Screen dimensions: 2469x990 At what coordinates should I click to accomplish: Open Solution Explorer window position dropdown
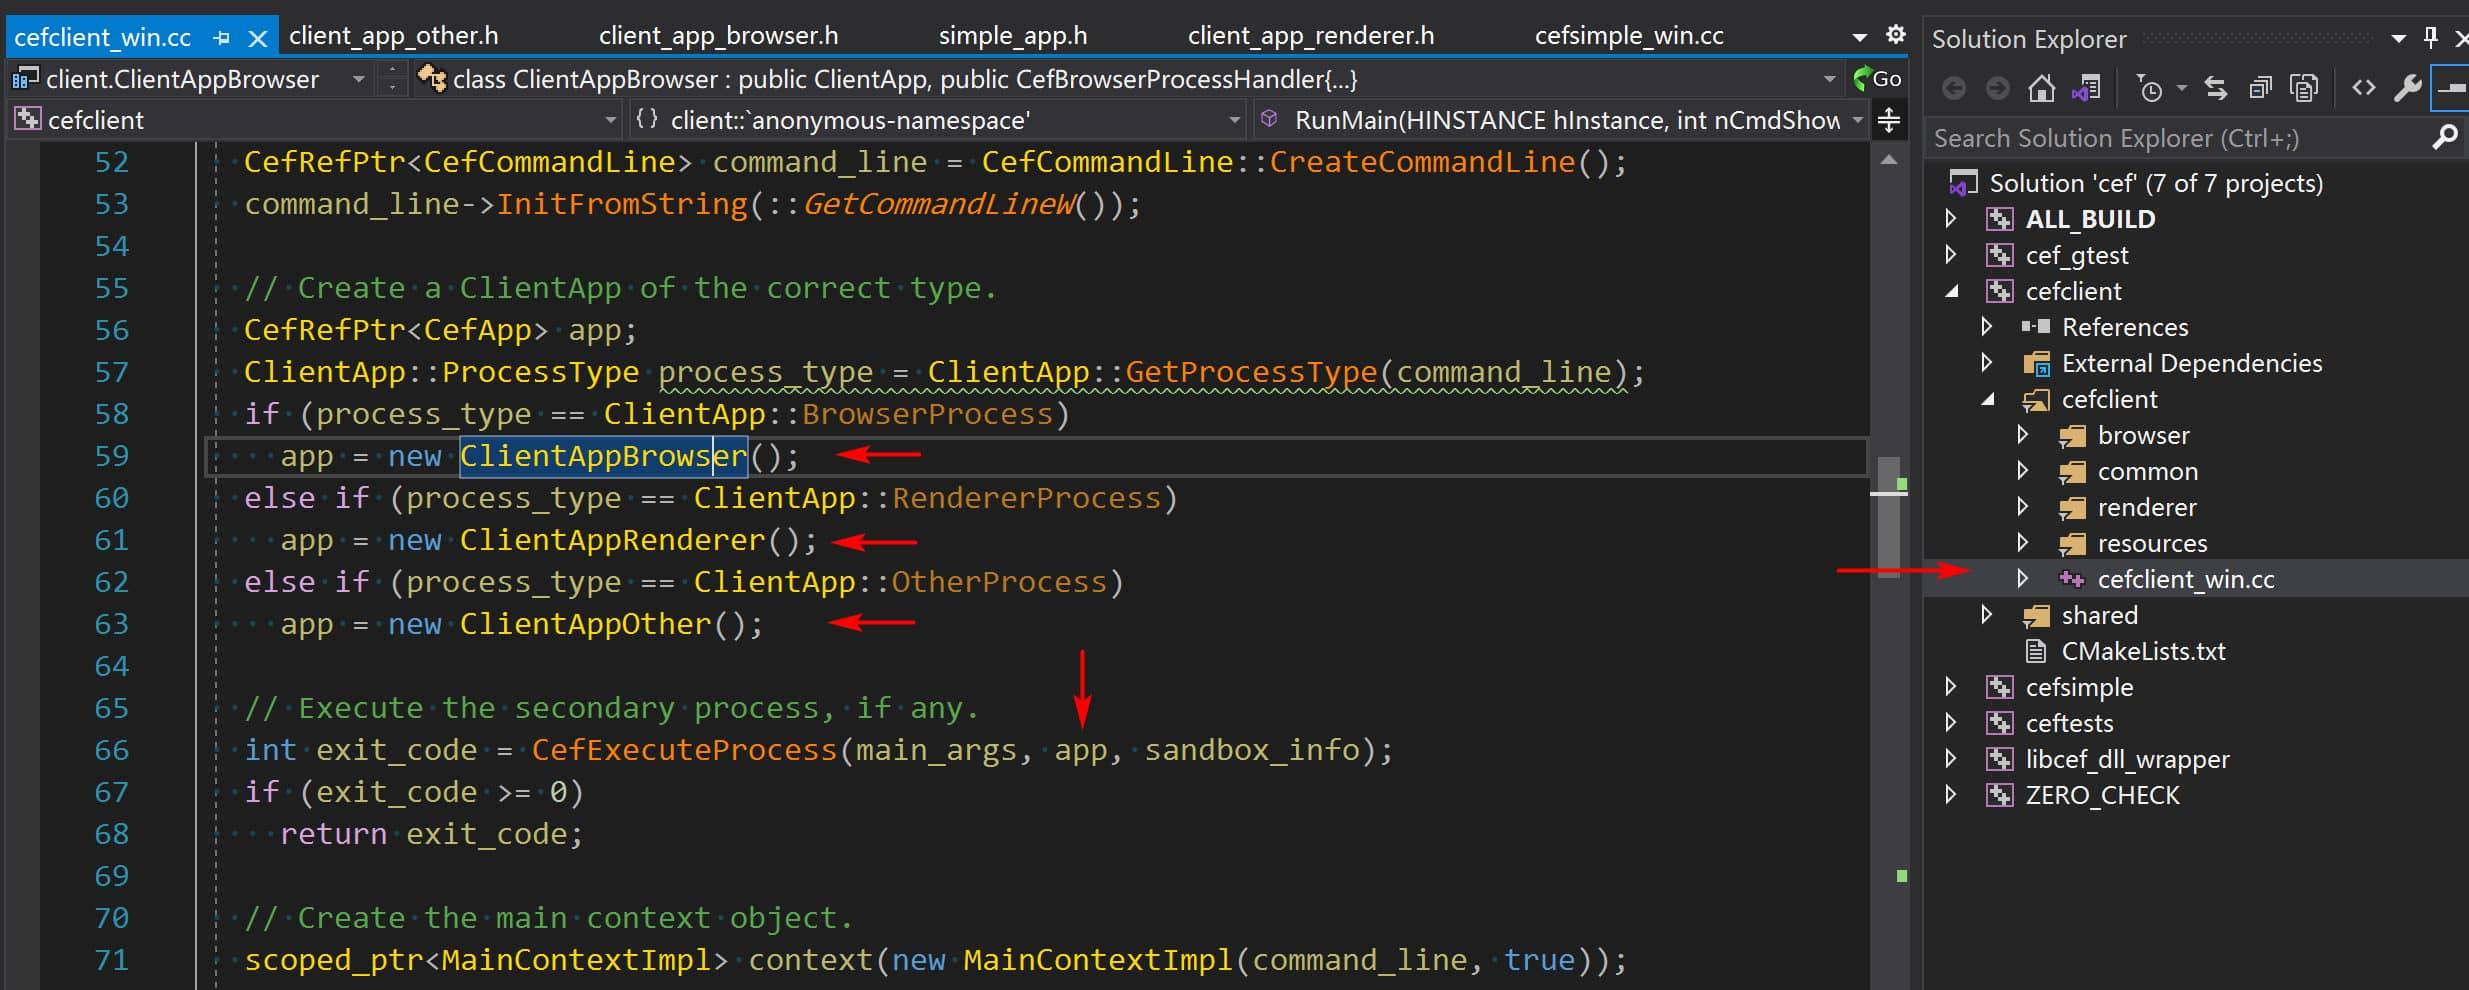[x=2398, y=39]
